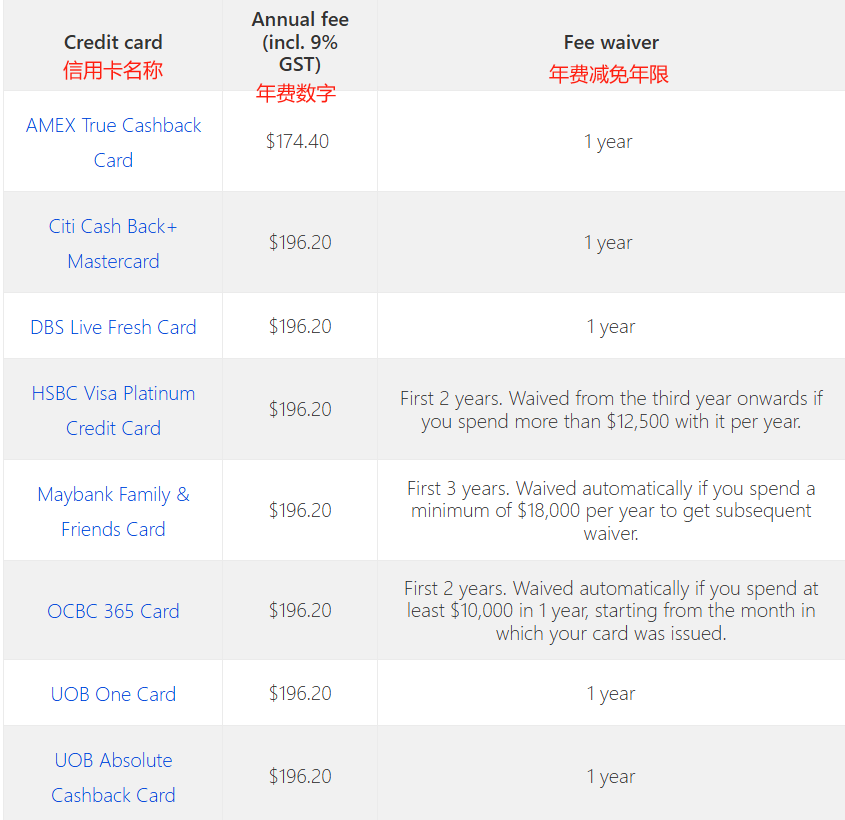Click the Credit card column header
The height and width of the screenshot is (820, 845).
point(113,42)
